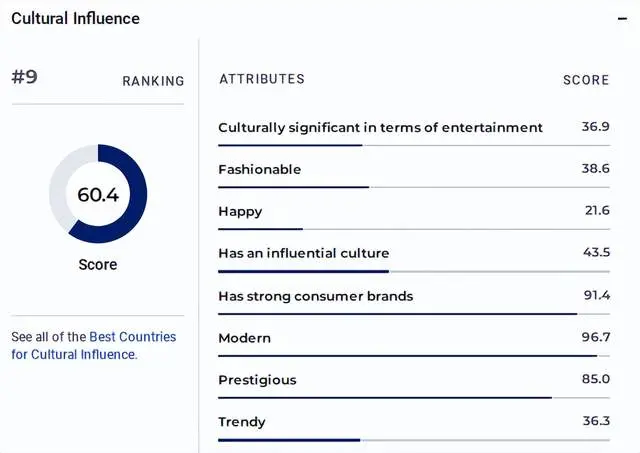Select the Culturally significant in terms of entertainment row
The height and width of the screenshot is (453, 640).
(x=380, y=128)
